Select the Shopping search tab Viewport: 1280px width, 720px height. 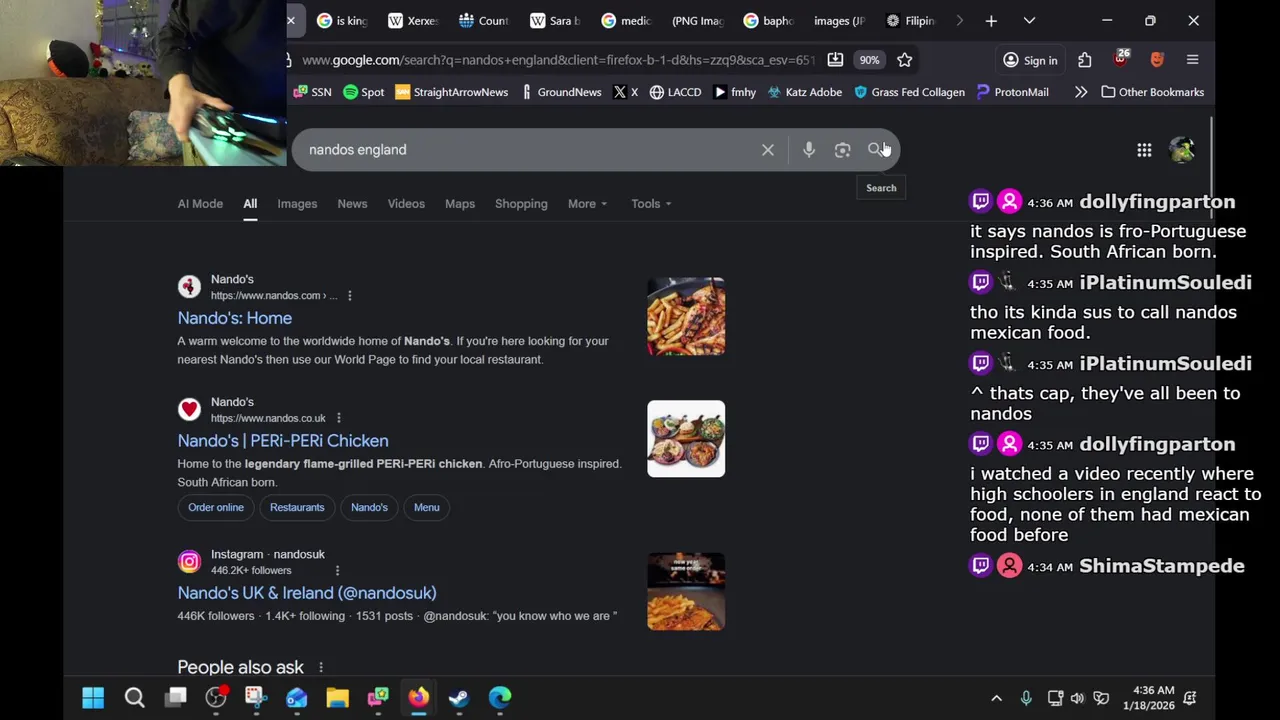pyautogui.click(x=521, y=204)
